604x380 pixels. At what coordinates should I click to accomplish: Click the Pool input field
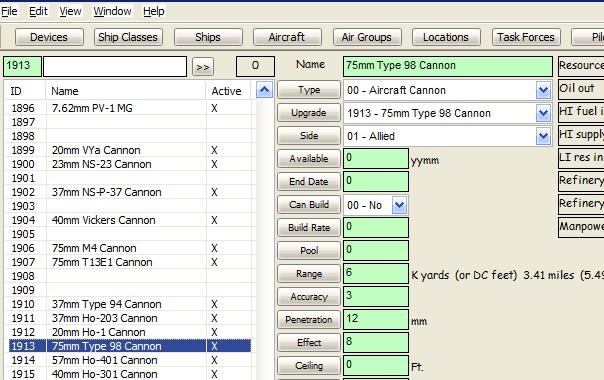point(376,251)
